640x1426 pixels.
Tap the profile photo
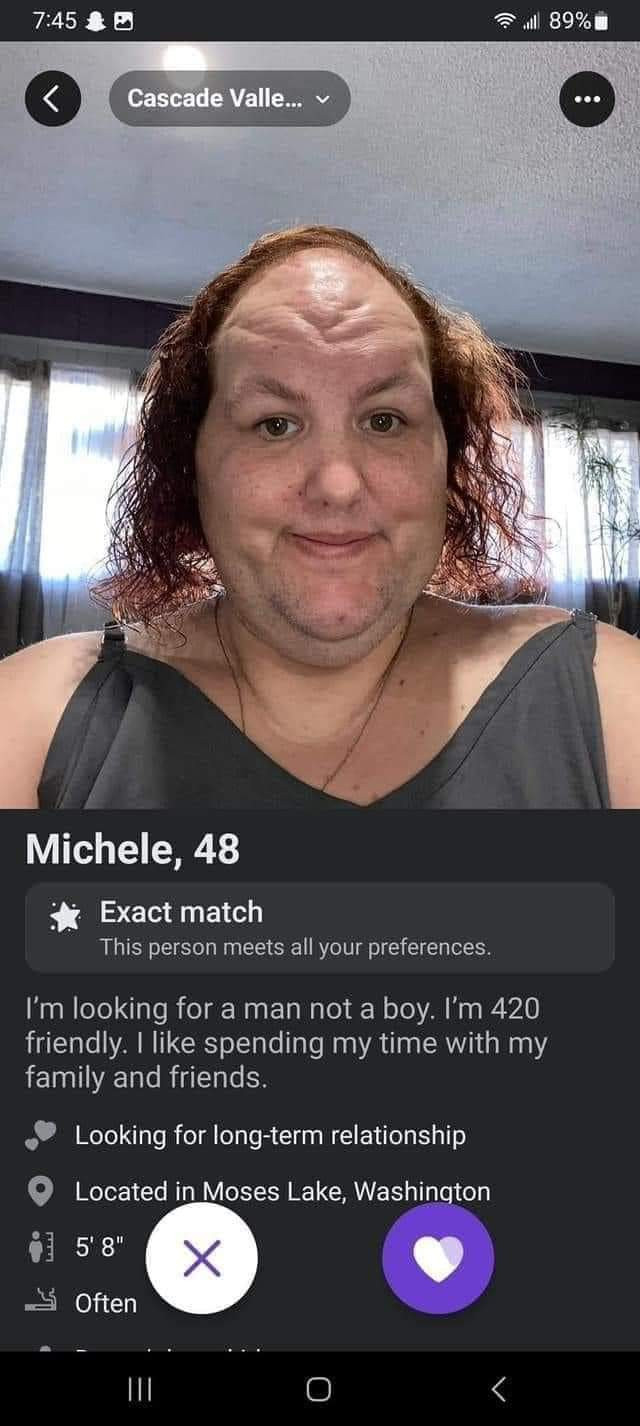coord(320,425)
